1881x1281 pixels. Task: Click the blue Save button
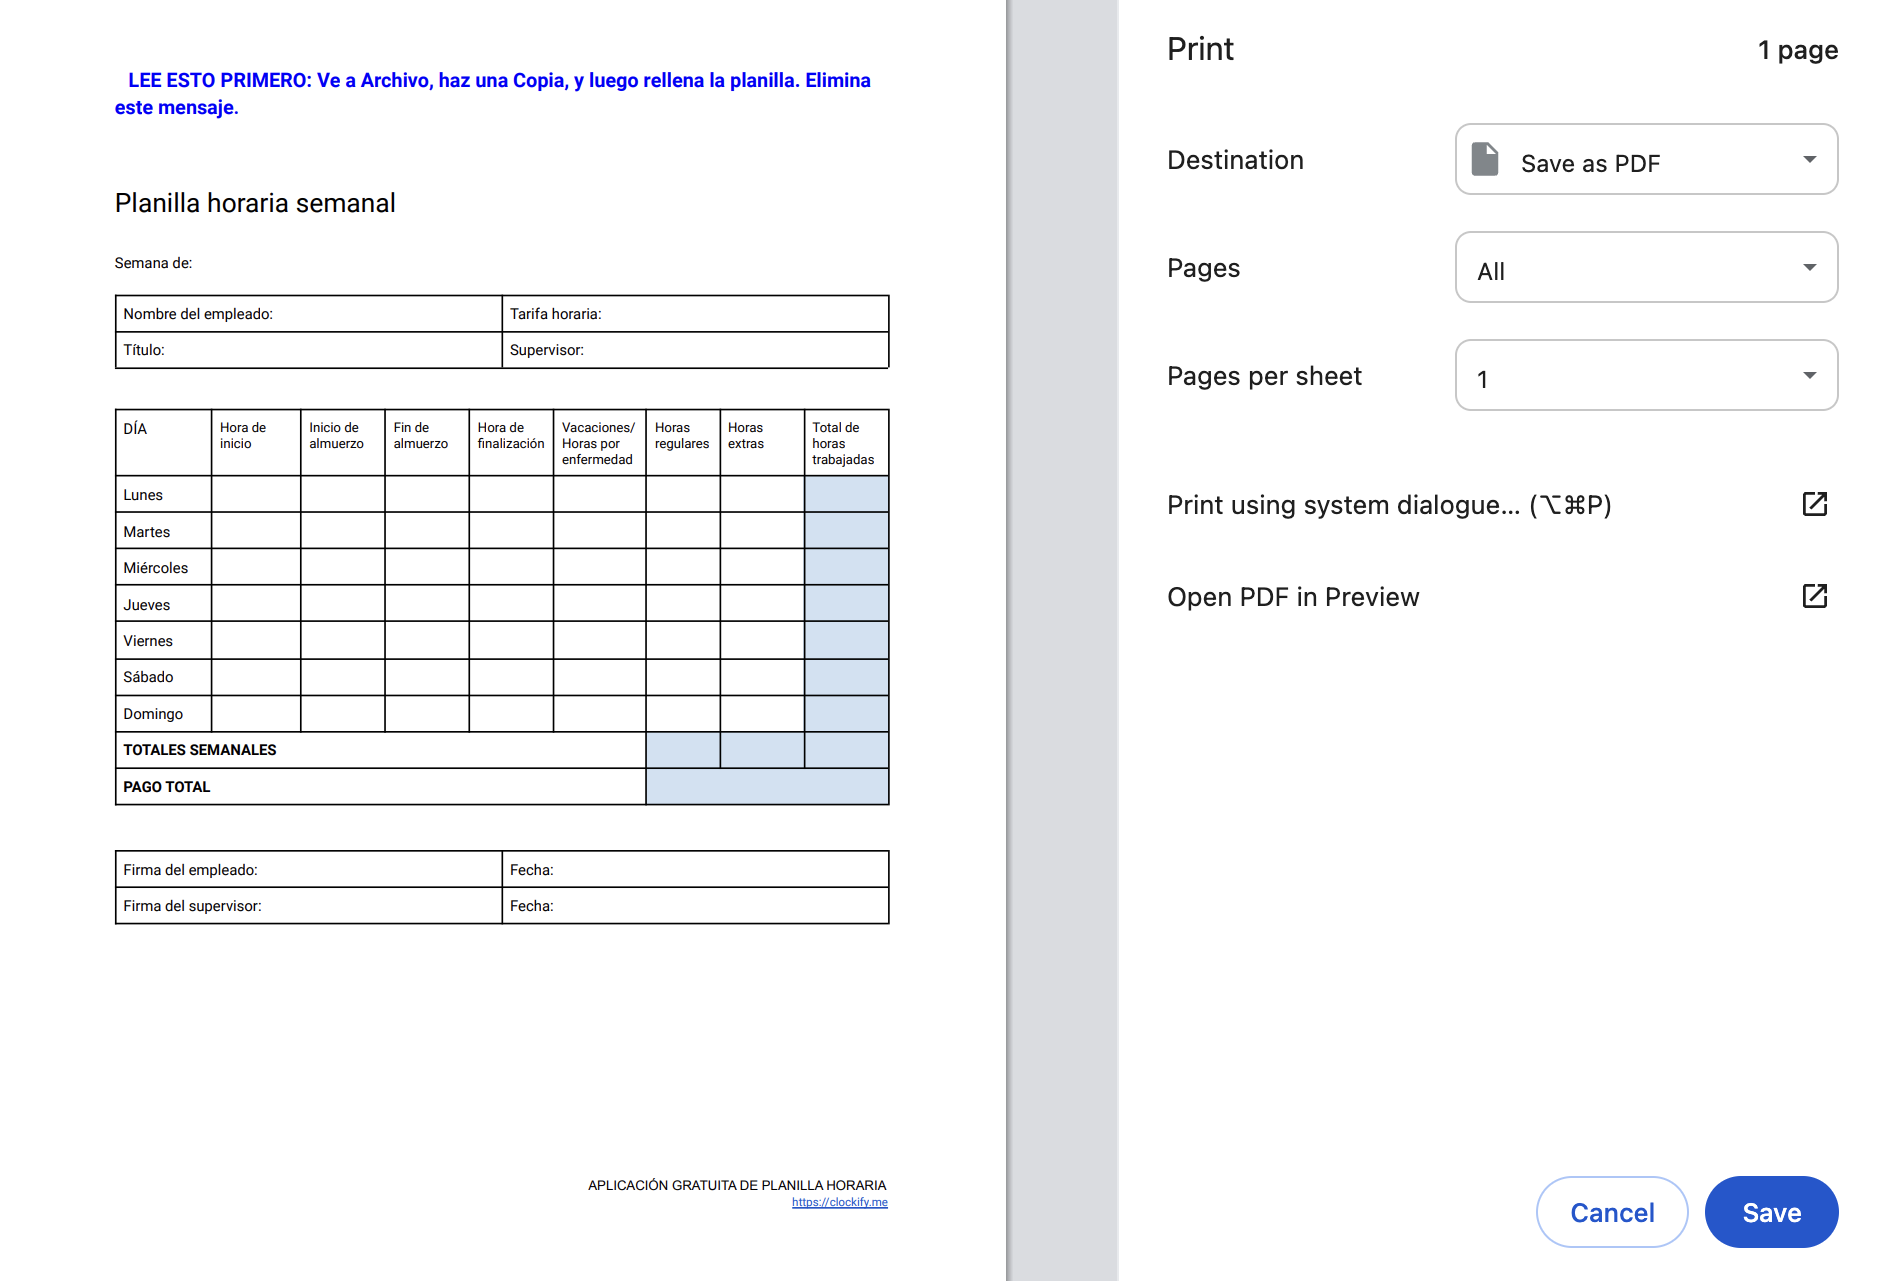pyautogui.click(x=1771, y=1212)
